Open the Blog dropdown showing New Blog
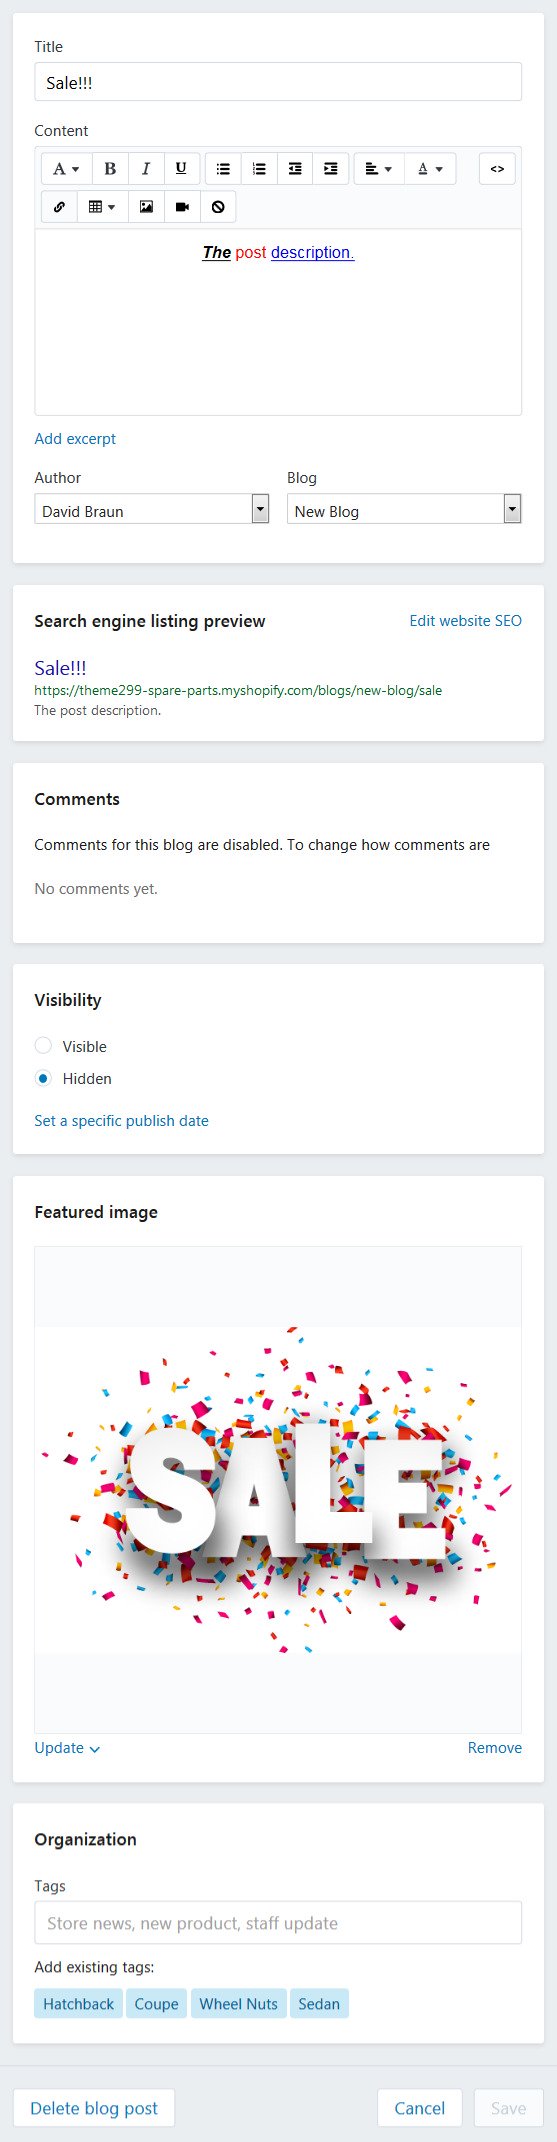Image resolution: width=557 pixels, height=2142 pixels. (404, 509)
